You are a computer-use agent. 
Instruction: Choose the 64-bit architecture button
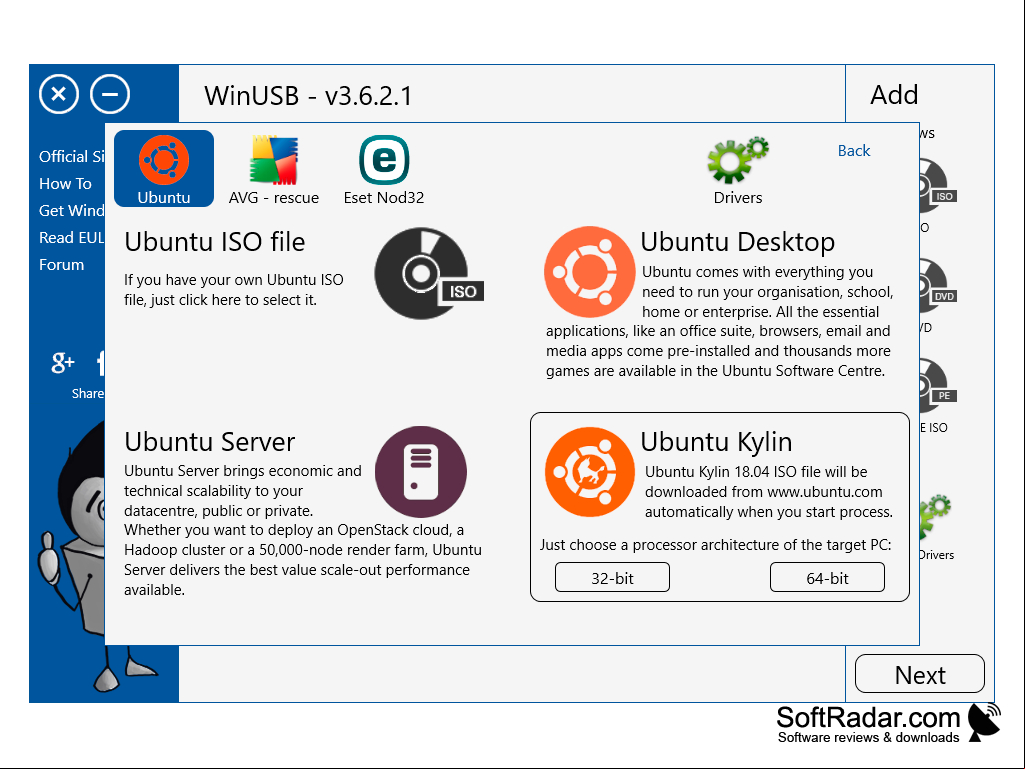coord(828,577)
